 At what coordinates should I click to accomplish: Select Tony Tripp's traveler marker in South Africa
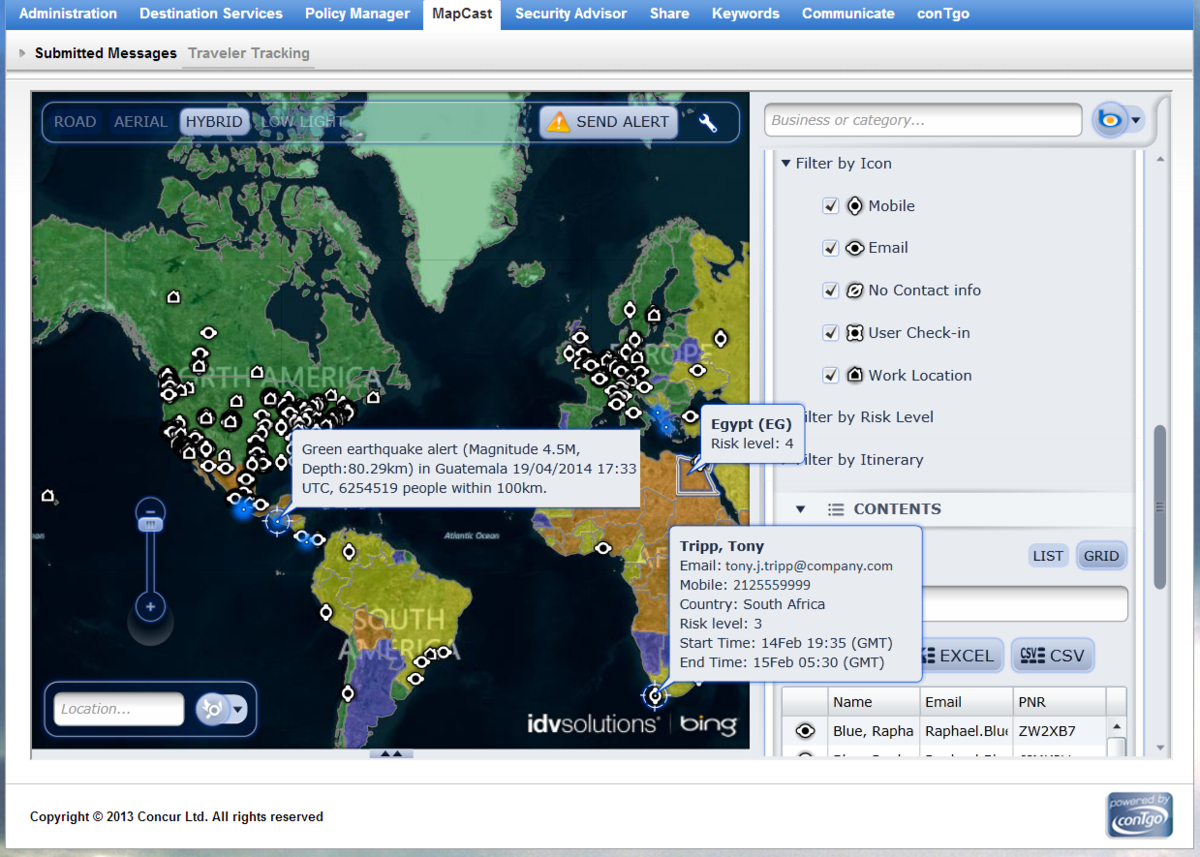point(655,695)
